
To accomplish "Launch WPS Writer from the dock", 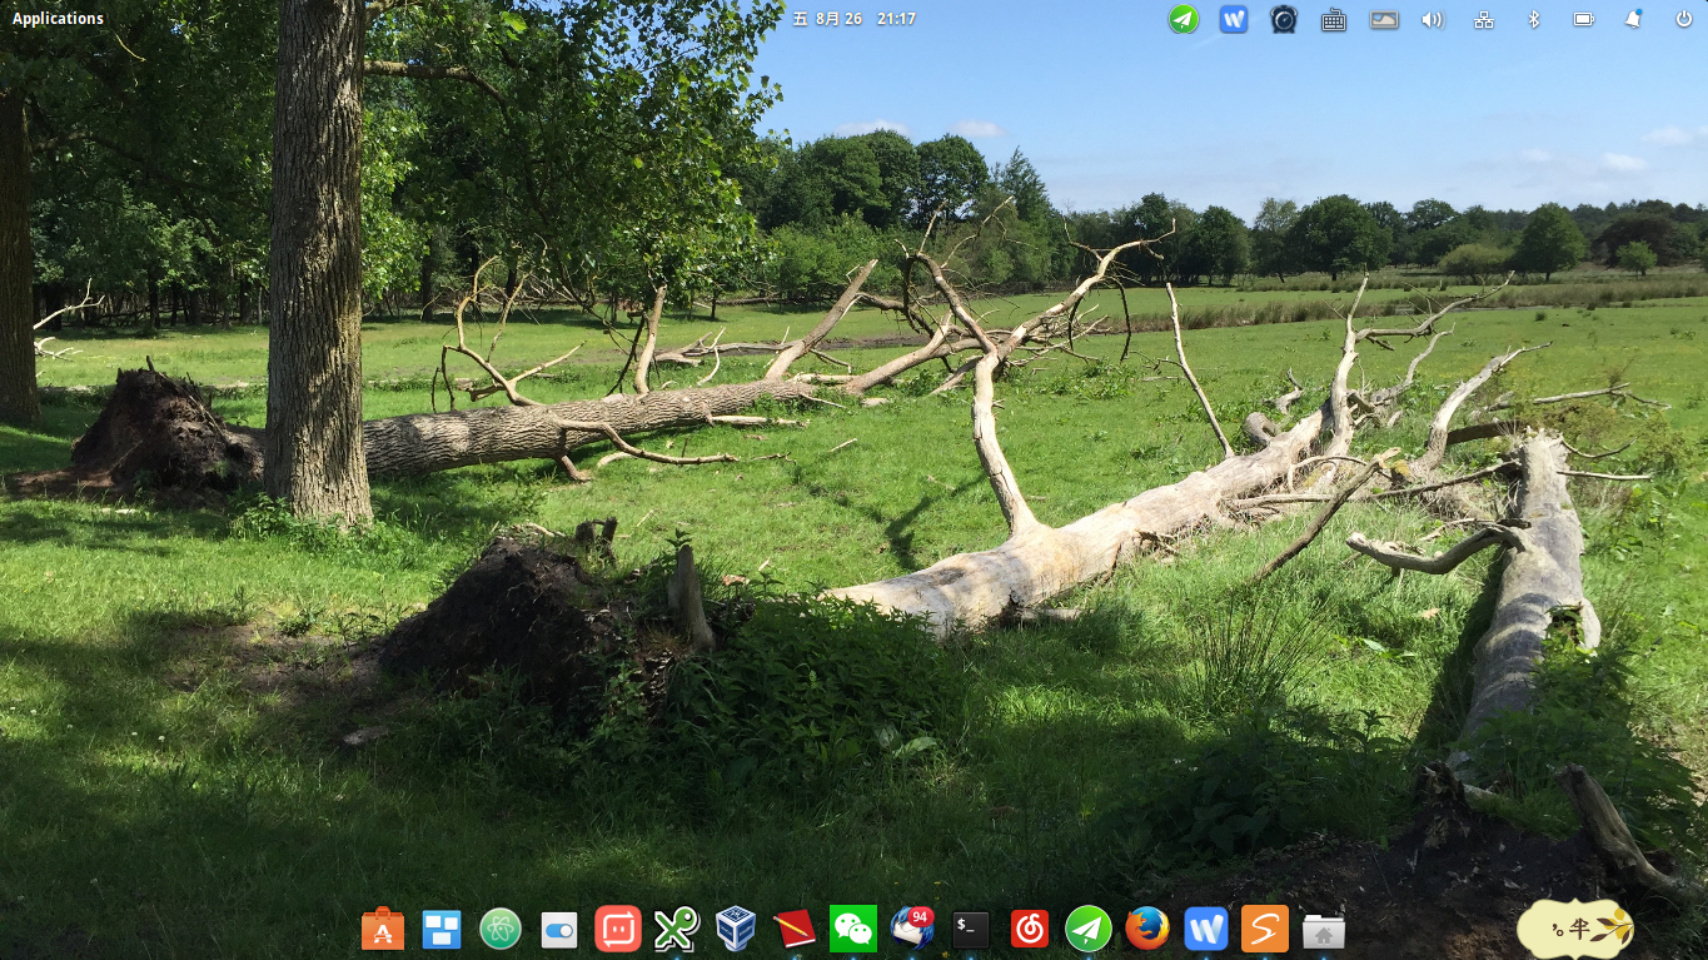I will (x=1207, y=930).
